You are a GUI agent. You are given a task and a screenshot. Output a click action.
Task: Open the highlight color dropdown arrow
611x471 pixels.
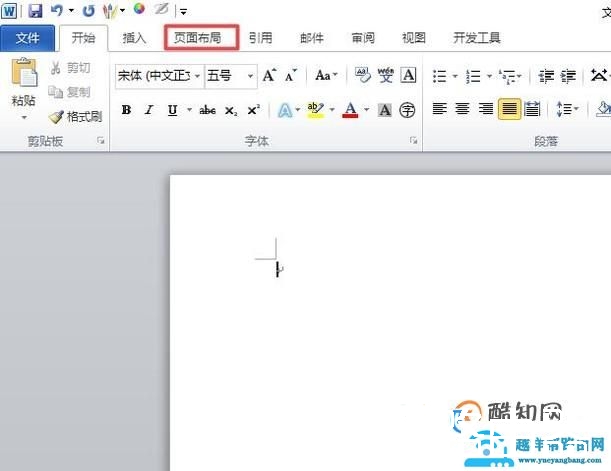(332, 110)
